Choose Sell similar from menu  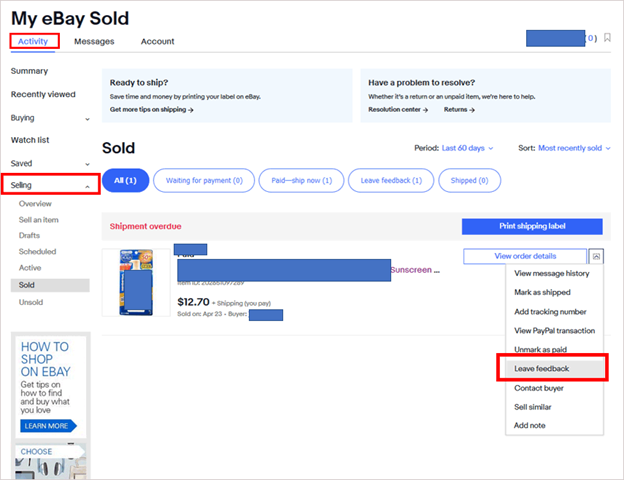pyautogui.click(x=532, y=407)
